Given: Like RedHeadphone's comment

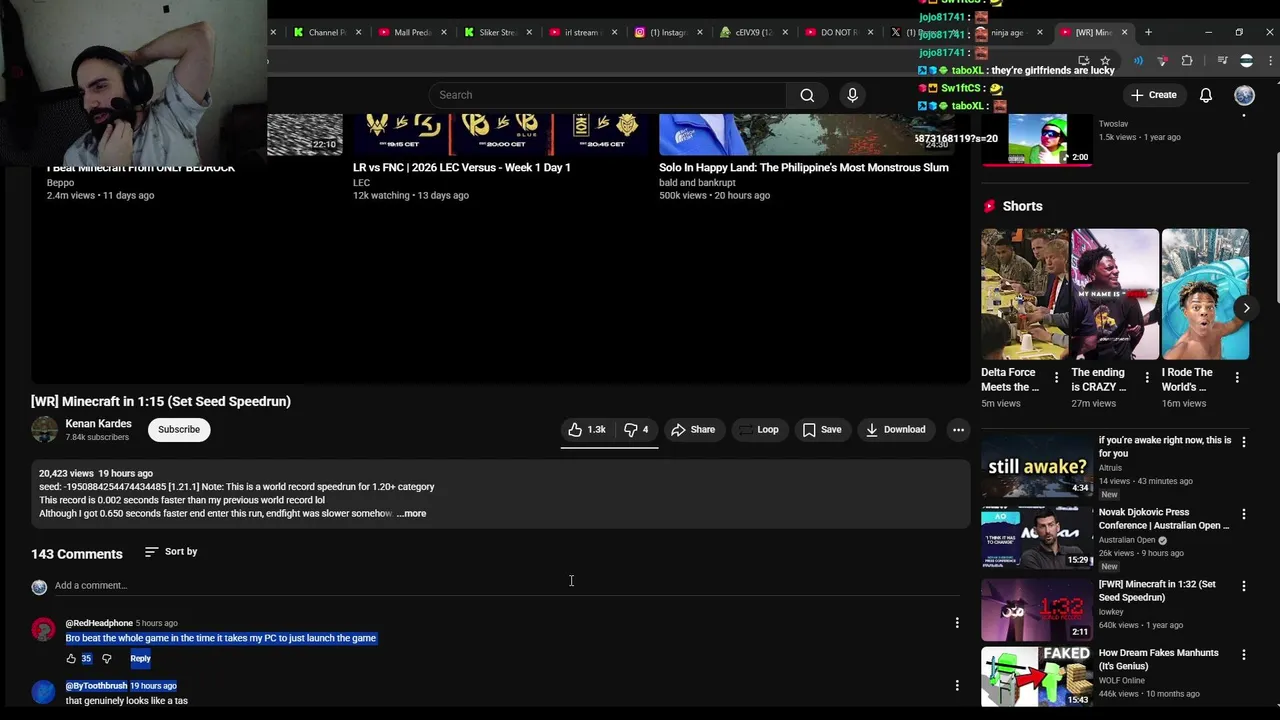Looking at the screenshot, I should (71, 658).
